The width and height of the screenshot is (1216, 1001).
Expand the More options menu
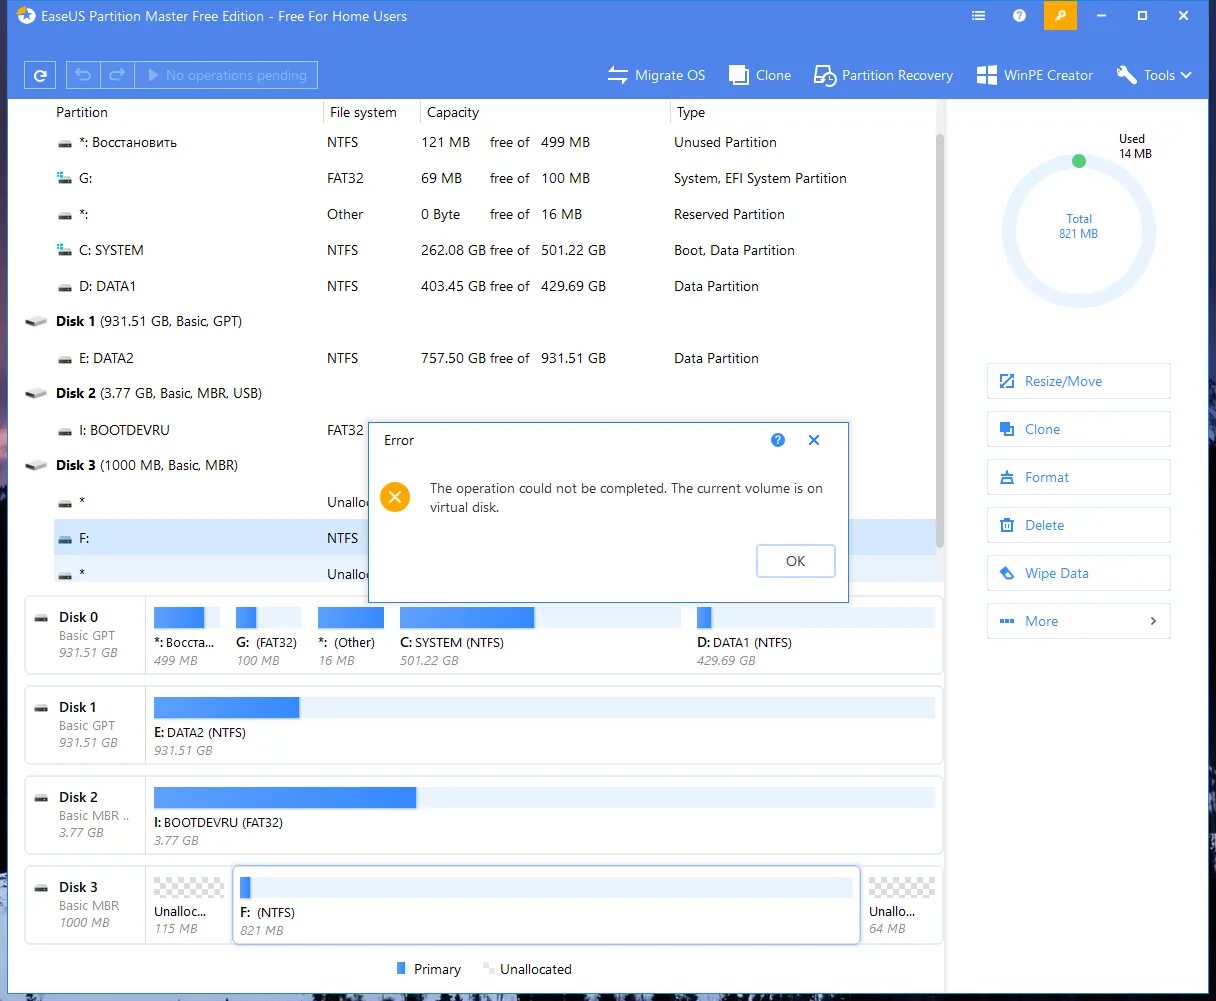click(x=1078, y=621)
